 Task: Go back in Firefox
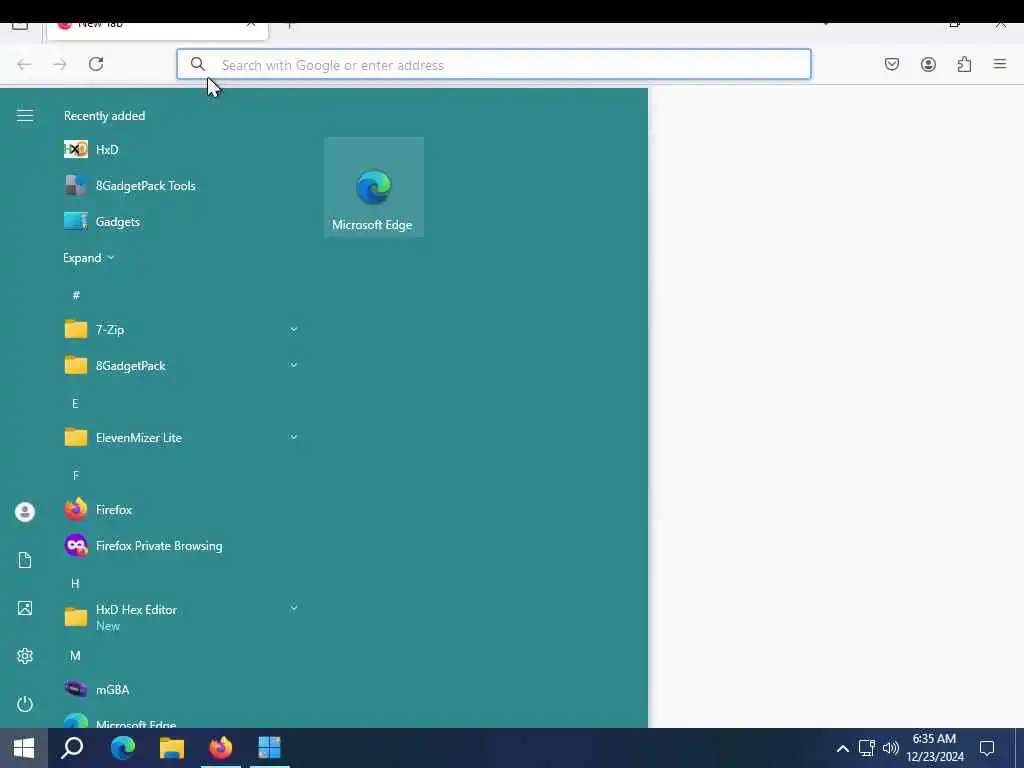pyautogui.click(x=24, y=64)
